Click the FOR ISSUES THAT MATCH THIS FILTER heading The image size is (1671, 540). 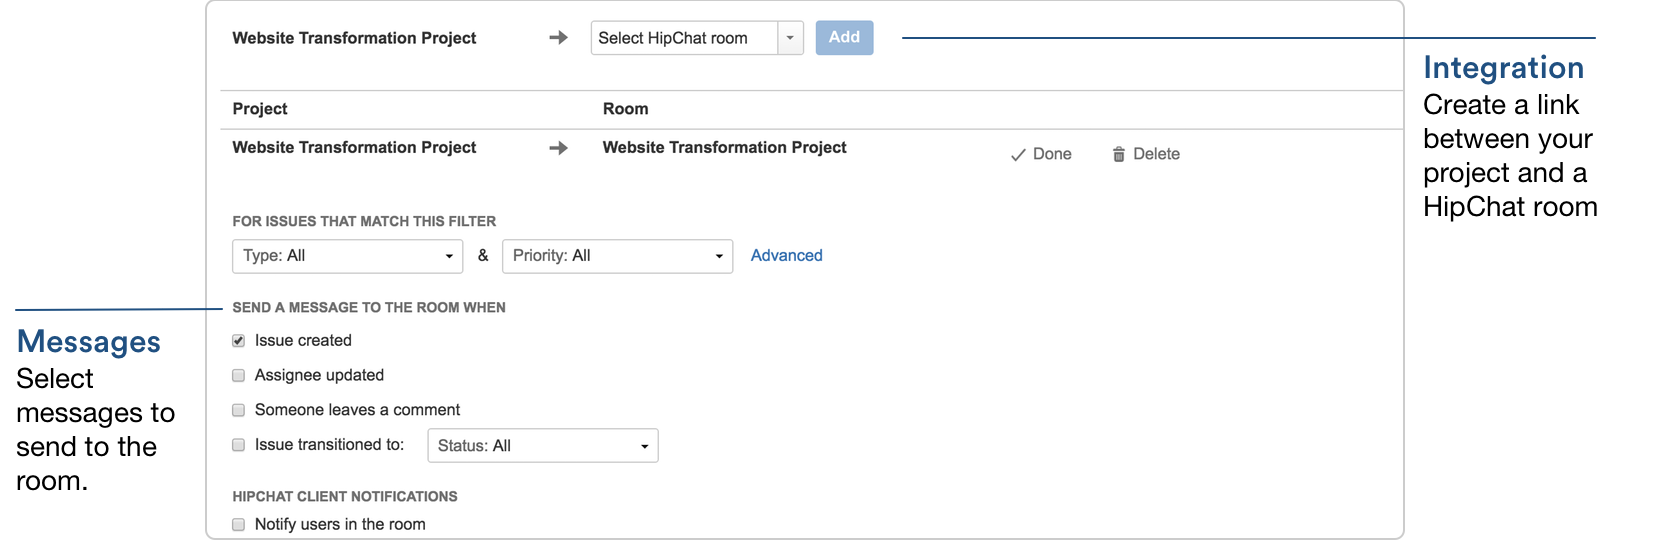point(364,222)
